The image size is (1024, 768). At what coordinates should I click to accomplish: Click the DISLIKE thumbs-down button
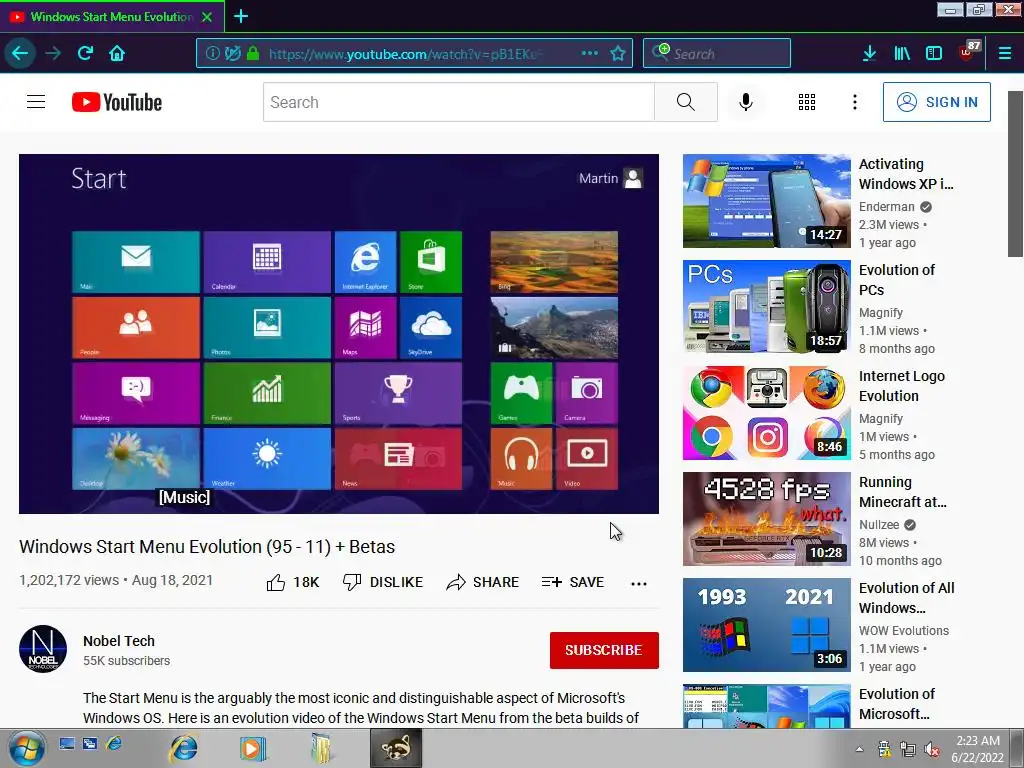pyautogui.click(x=383, y=582)
